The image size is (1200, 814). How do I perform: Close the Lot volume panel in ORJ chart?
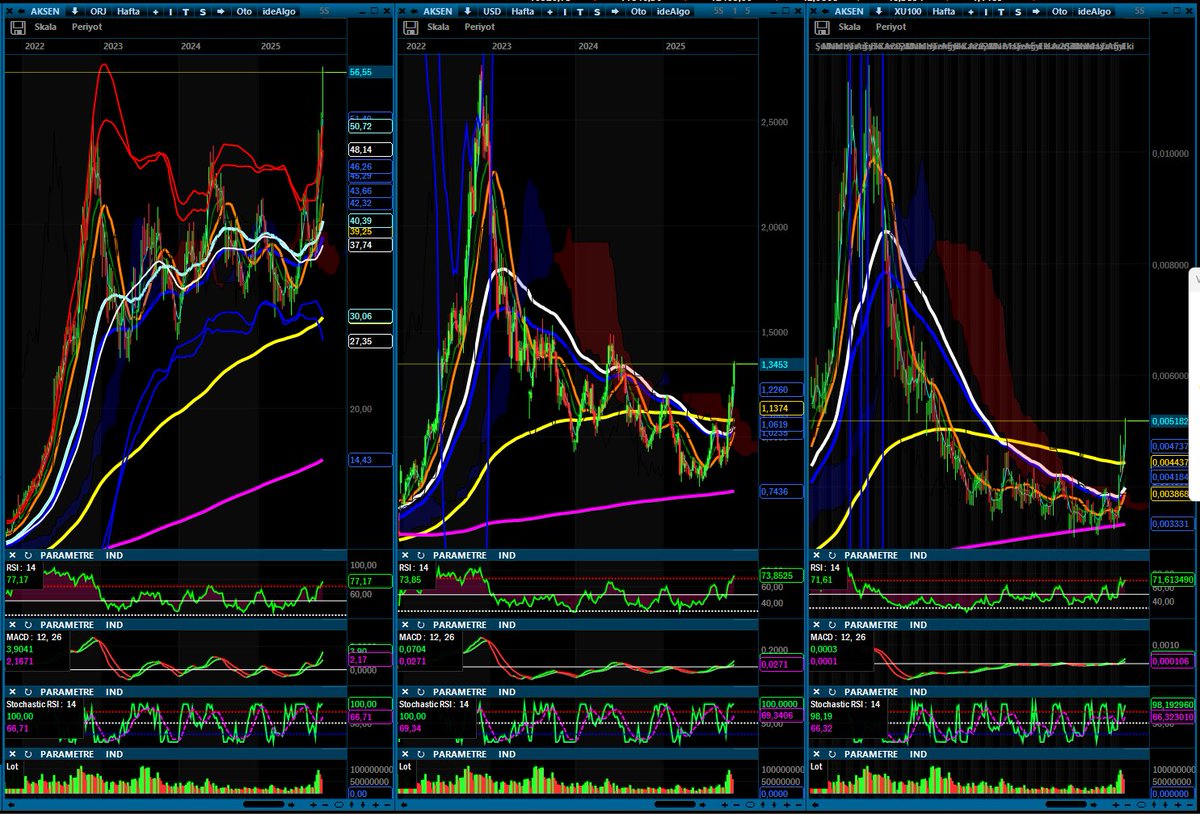click(12, 754)
